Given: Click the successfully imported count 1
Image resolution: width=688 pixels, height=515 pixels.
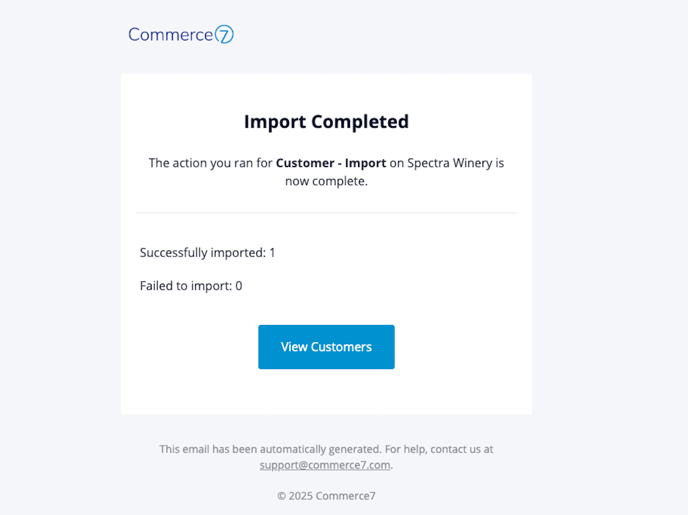Looking at the screenshot, I should (x=272, y=253).
